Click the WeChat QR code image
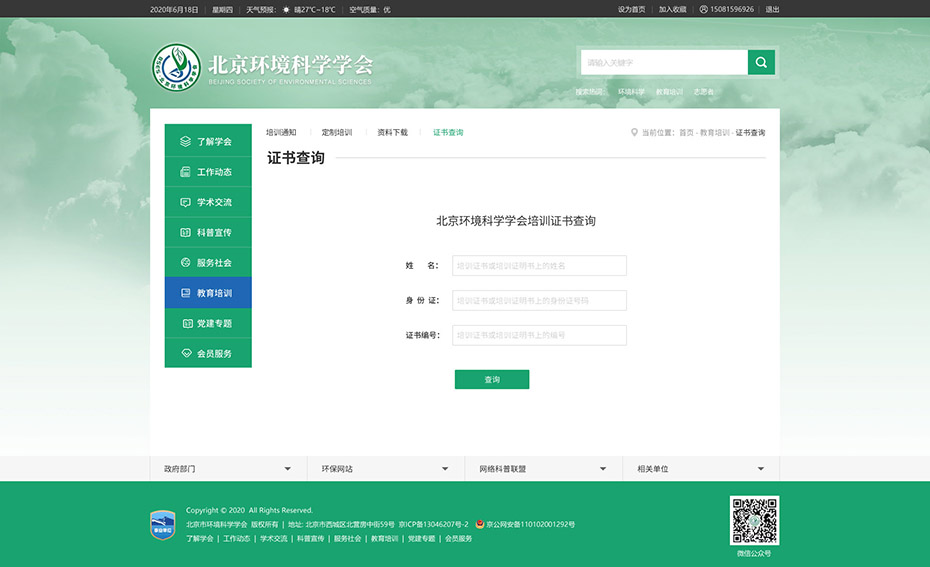Screen dimensions: 930x567 tap(754, 520)
